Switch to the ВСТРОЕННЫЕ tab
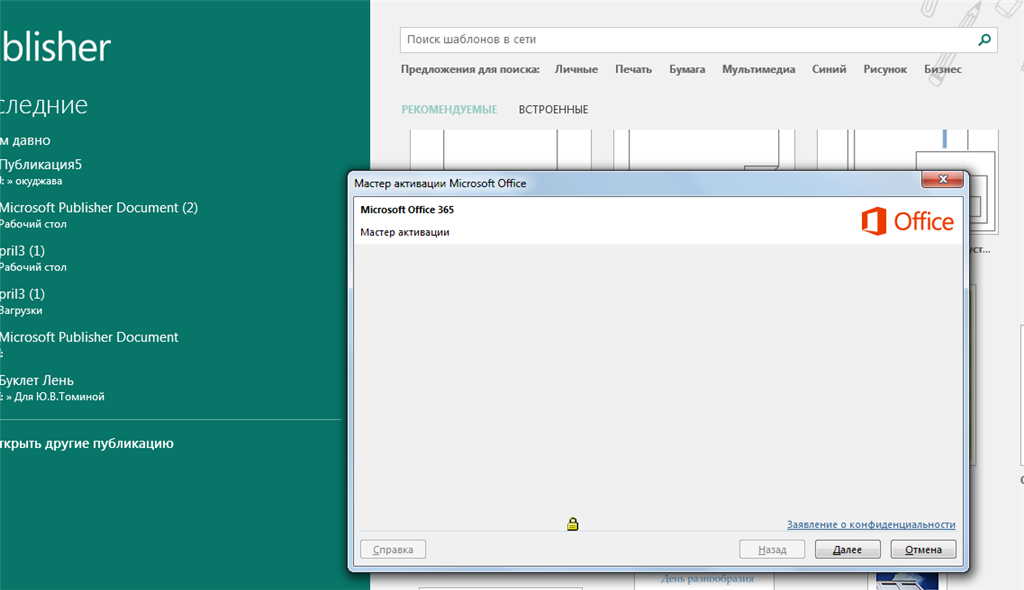Screen dimensions: 1024x590 point(553,110)
